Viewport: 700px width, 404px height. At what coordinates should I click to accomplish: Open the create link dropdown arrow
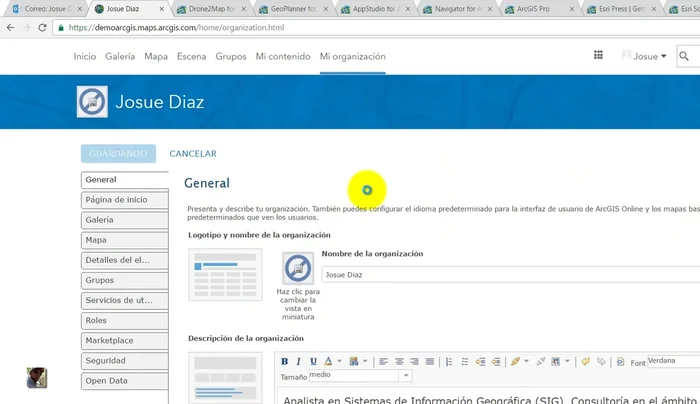pyautogui.click(x=526, y=361)
